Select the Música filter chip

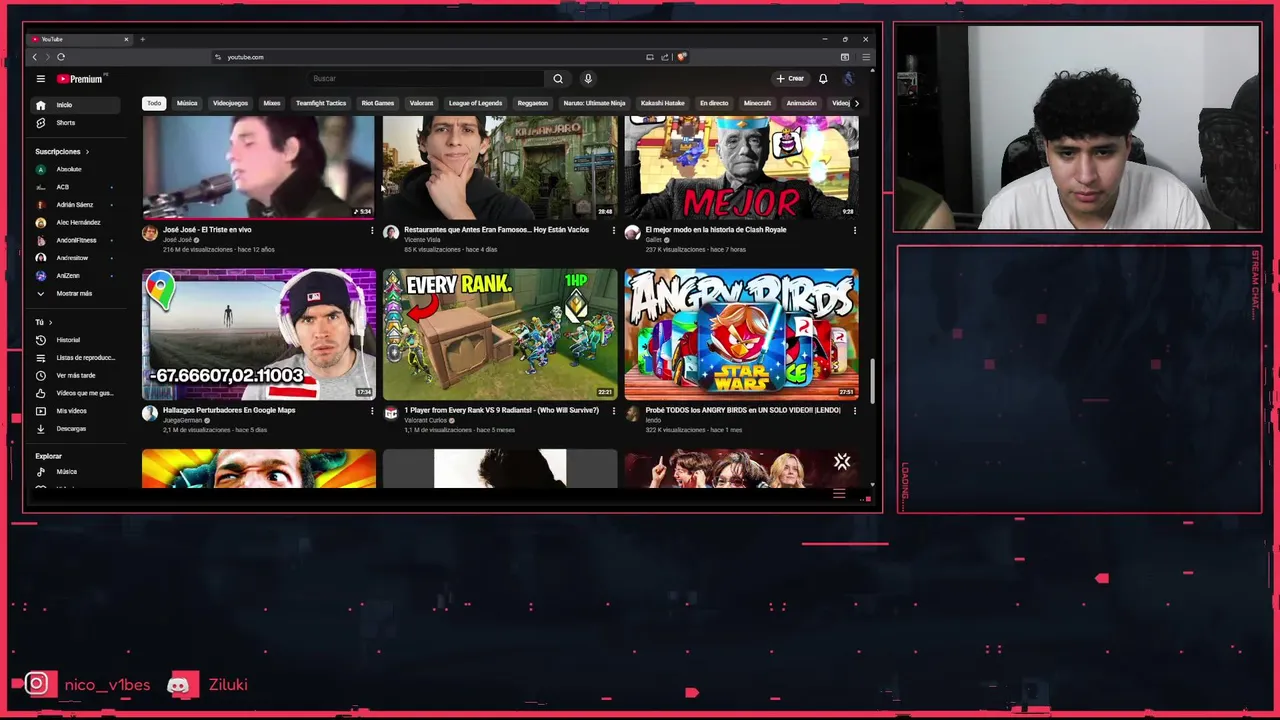[187, 103]
